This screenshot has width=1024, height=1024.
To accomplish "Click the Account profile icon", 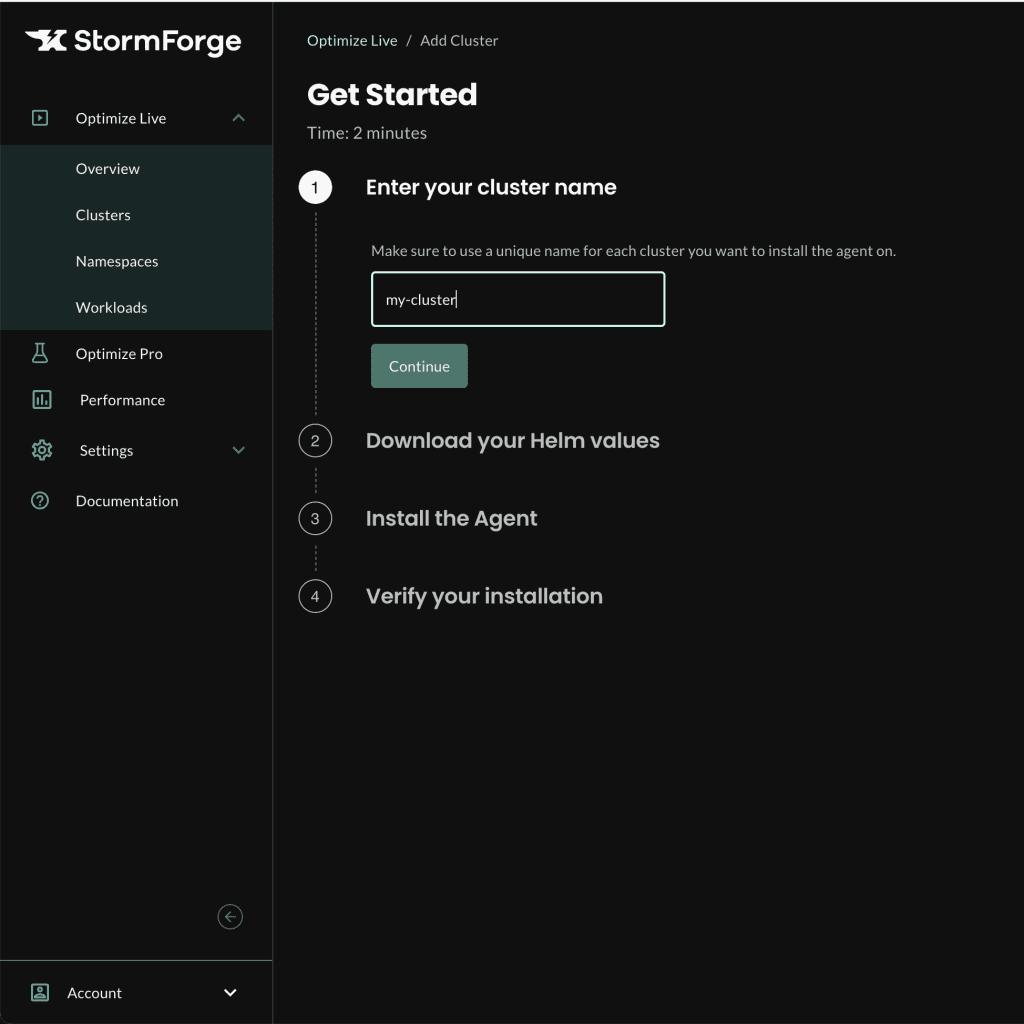I will point(40,993).
